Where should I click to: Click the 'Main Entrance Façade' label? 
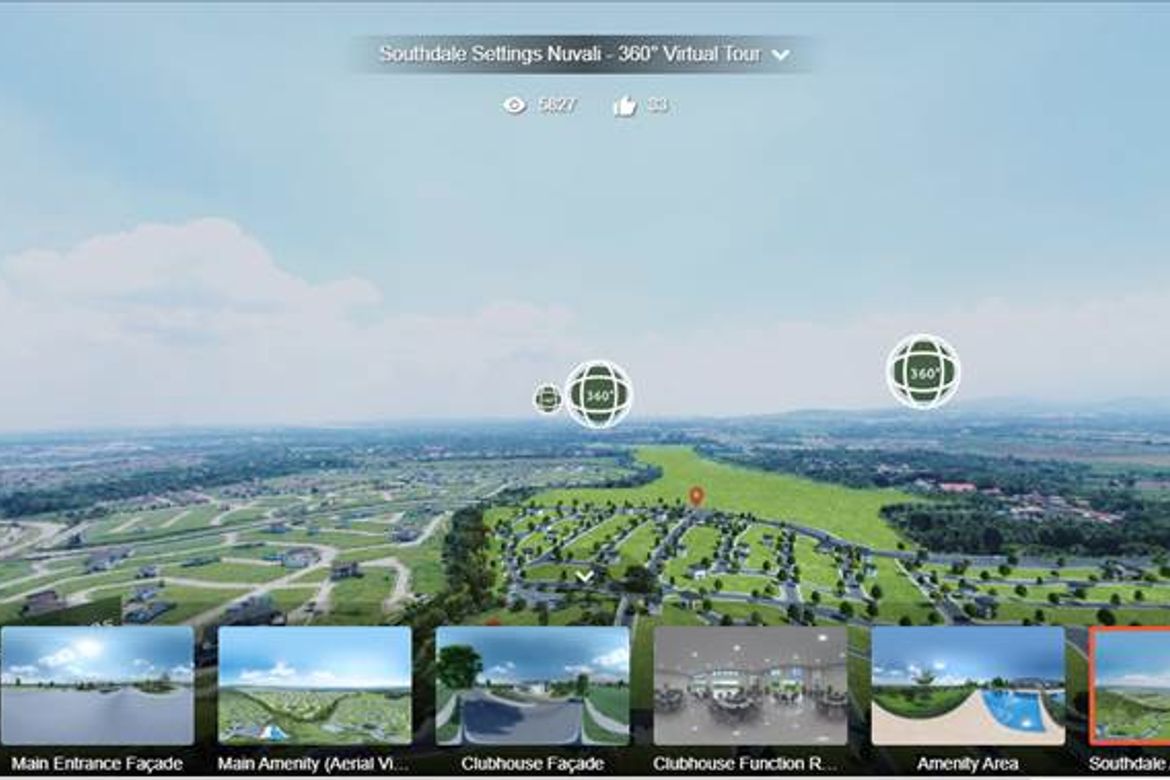97,764
